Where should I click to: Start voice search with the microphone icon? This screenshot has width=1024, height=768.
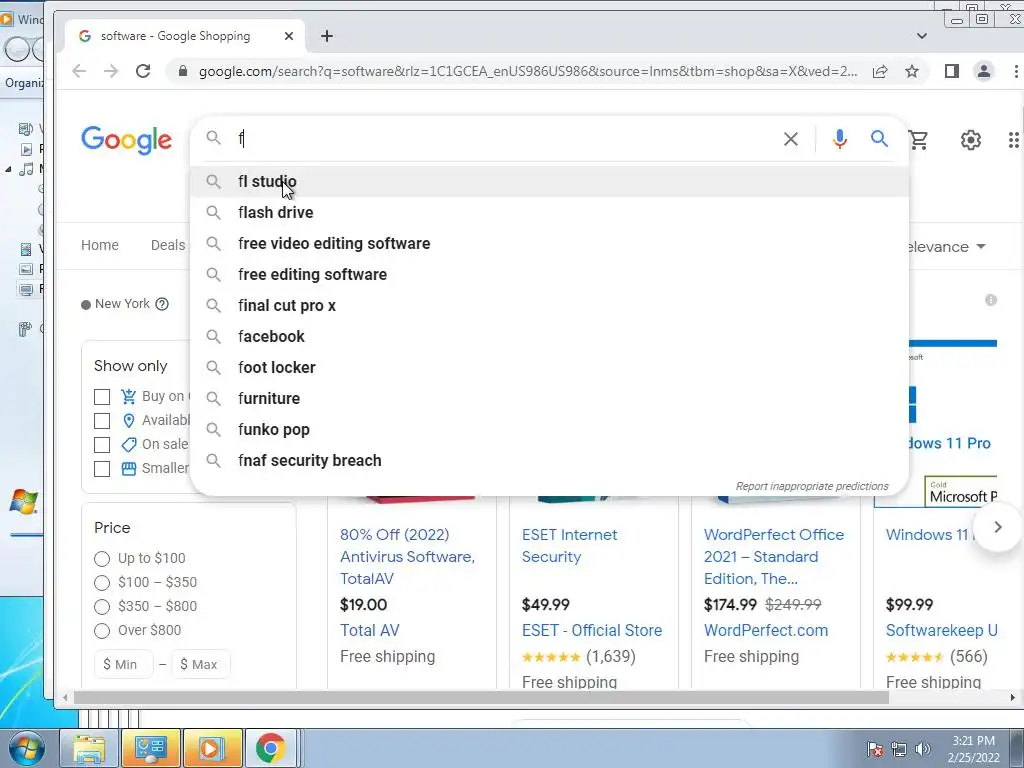pos(840,138)
